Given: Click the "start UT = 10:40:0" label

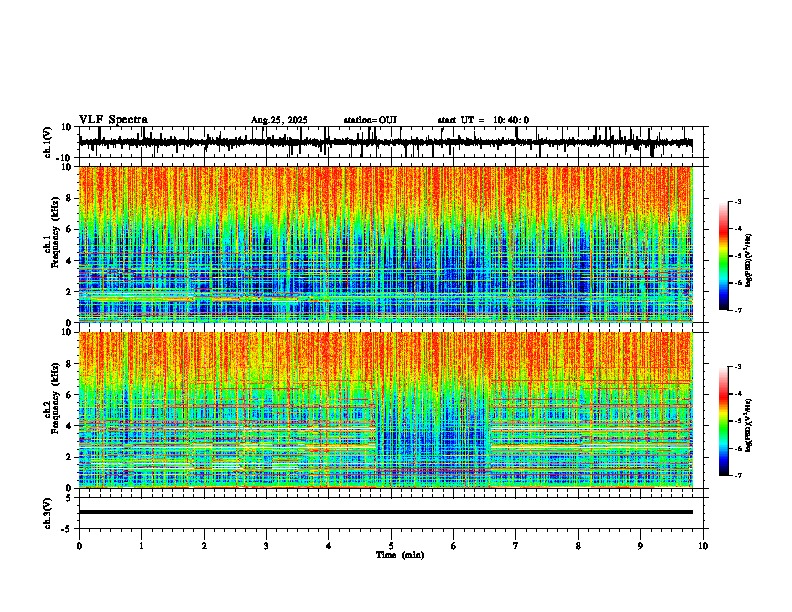Looking at the screenshot, I should (x=483, y=120).
